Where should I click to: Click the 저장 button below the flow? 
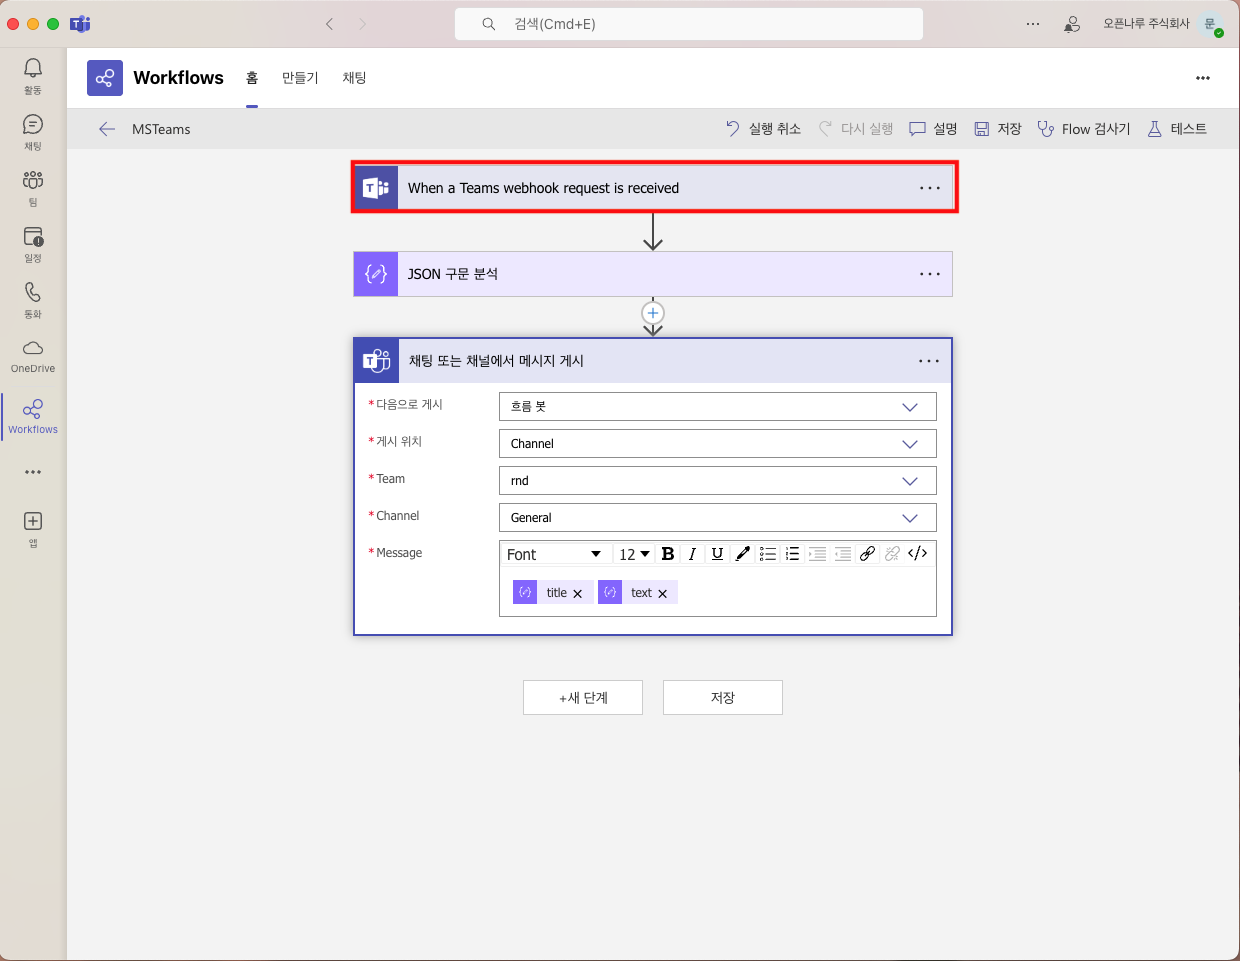(x=722, y=698)
